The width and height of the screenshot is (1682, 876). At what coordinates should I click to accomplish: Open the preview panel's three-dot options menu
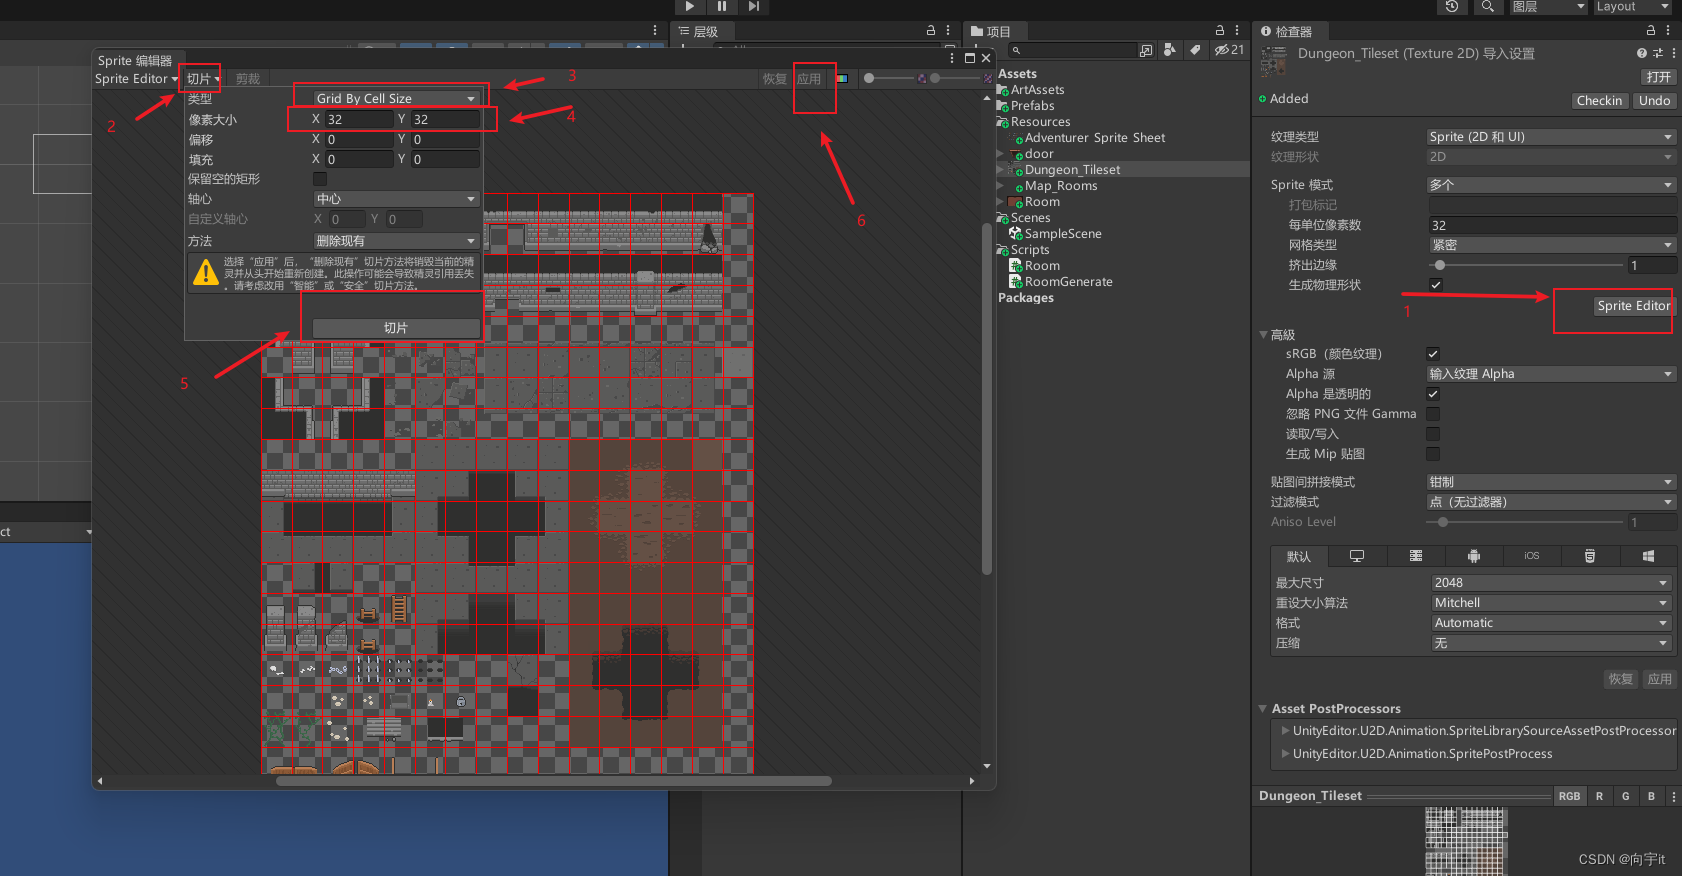click(x=1673, y=796)
